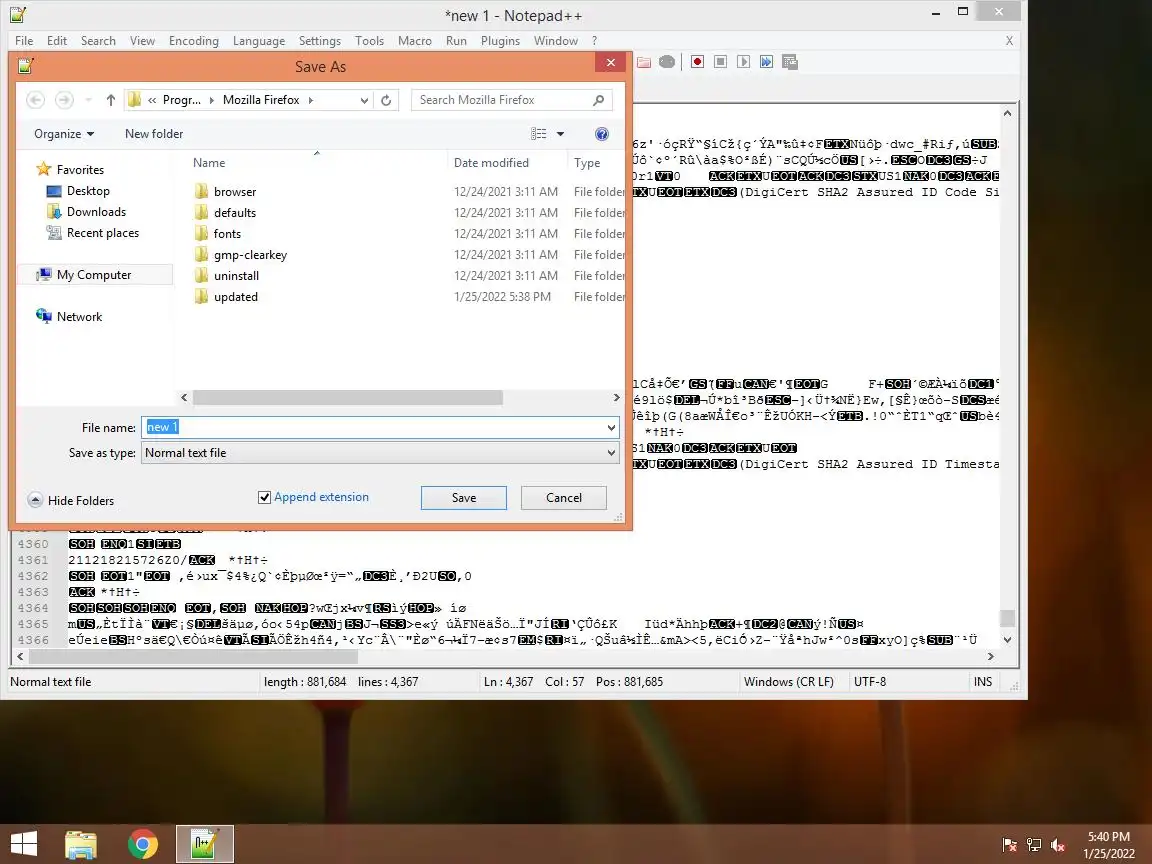1152x864 pixels.
Task: Click the network tray icon
Action: coord(1034,845)
